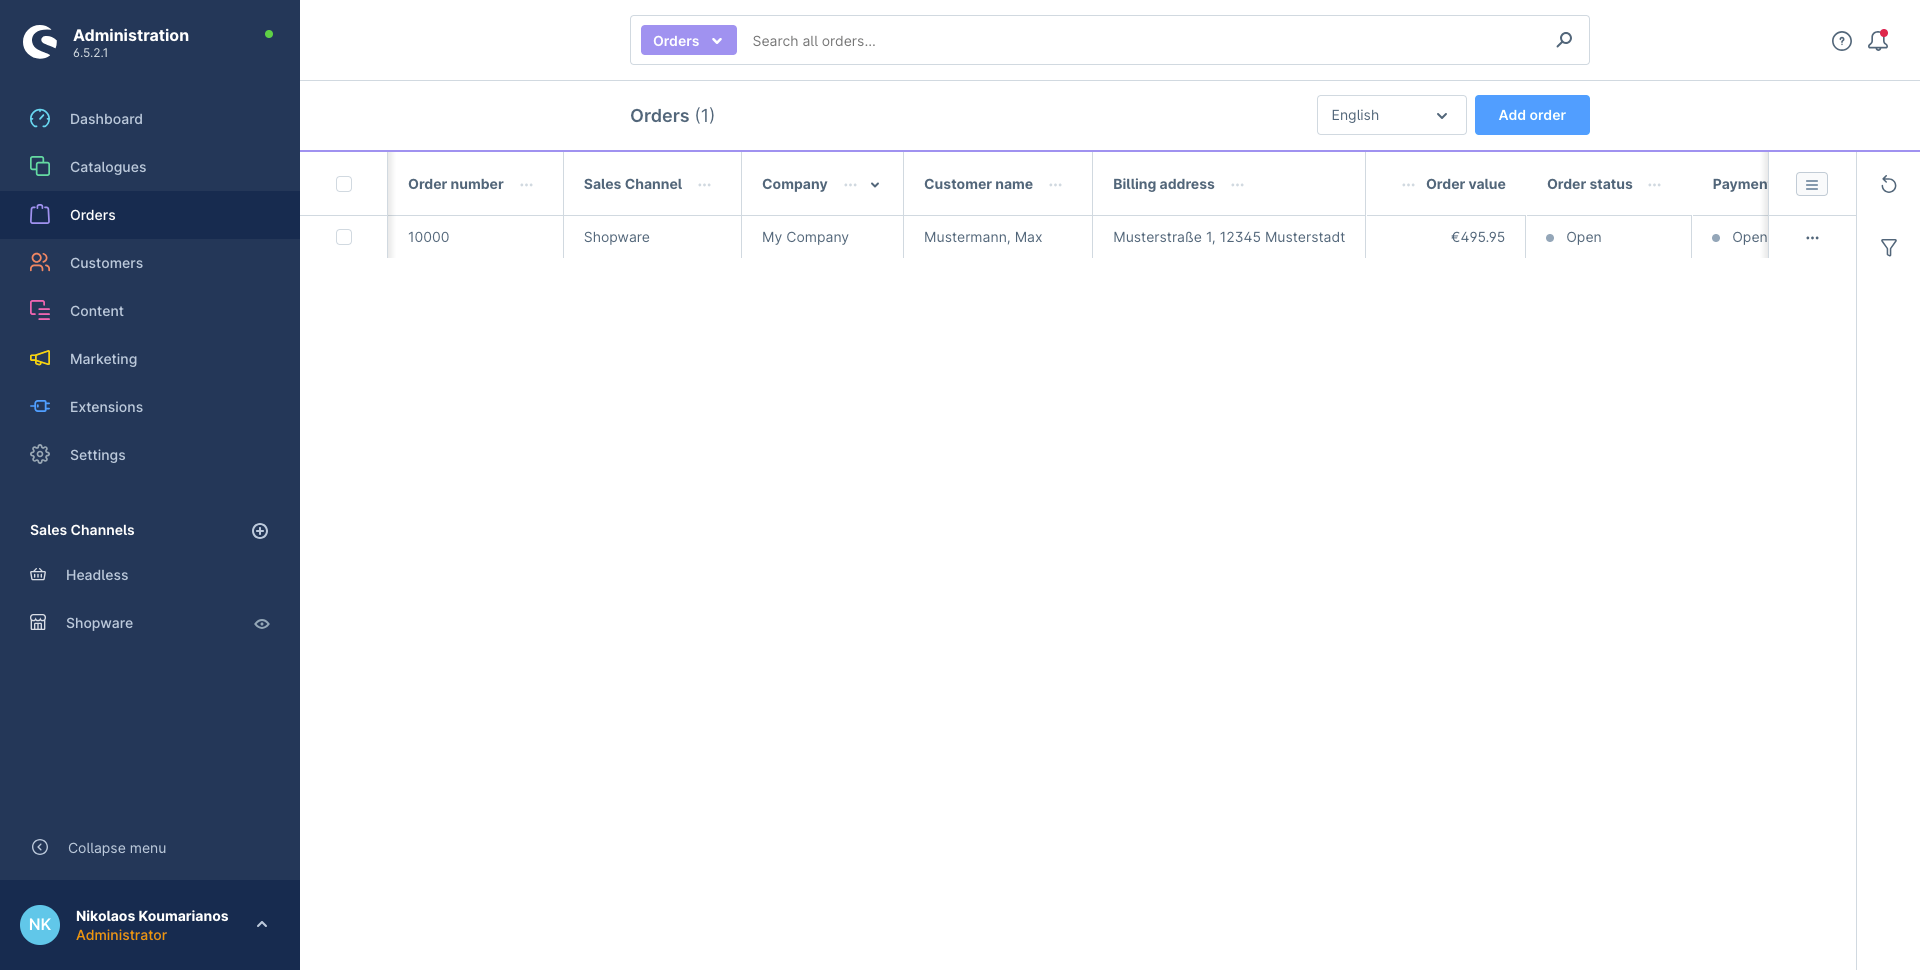
Task: Open the Marketing section
Action: 150,359
